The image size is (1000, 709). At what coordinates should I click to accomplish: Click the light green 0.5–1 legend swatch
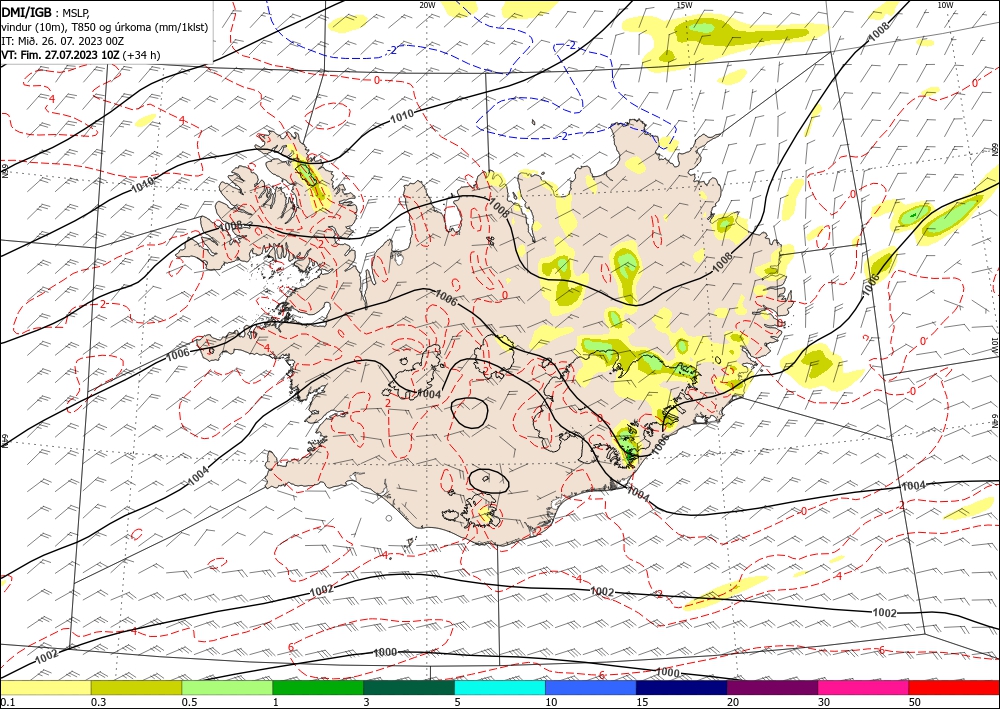pos(227,687)
